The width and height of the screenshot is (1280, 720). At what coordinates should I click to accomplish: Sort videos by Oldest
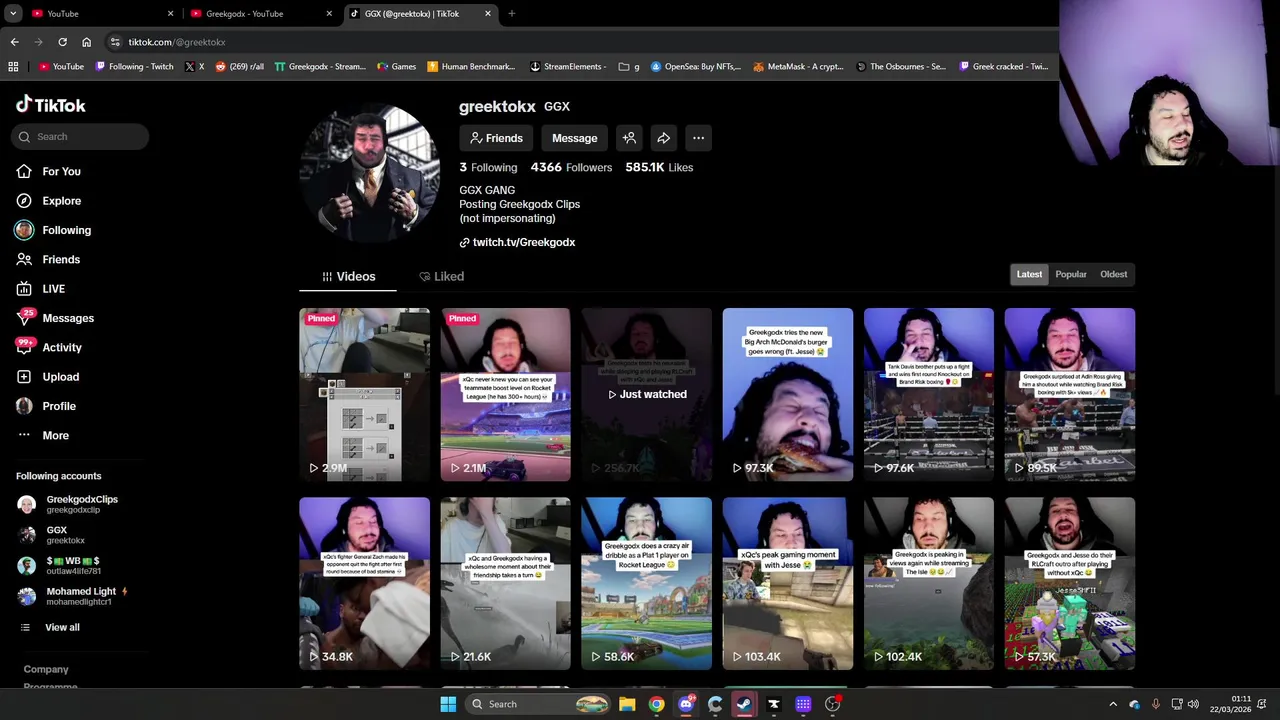tap(1113, 274)
